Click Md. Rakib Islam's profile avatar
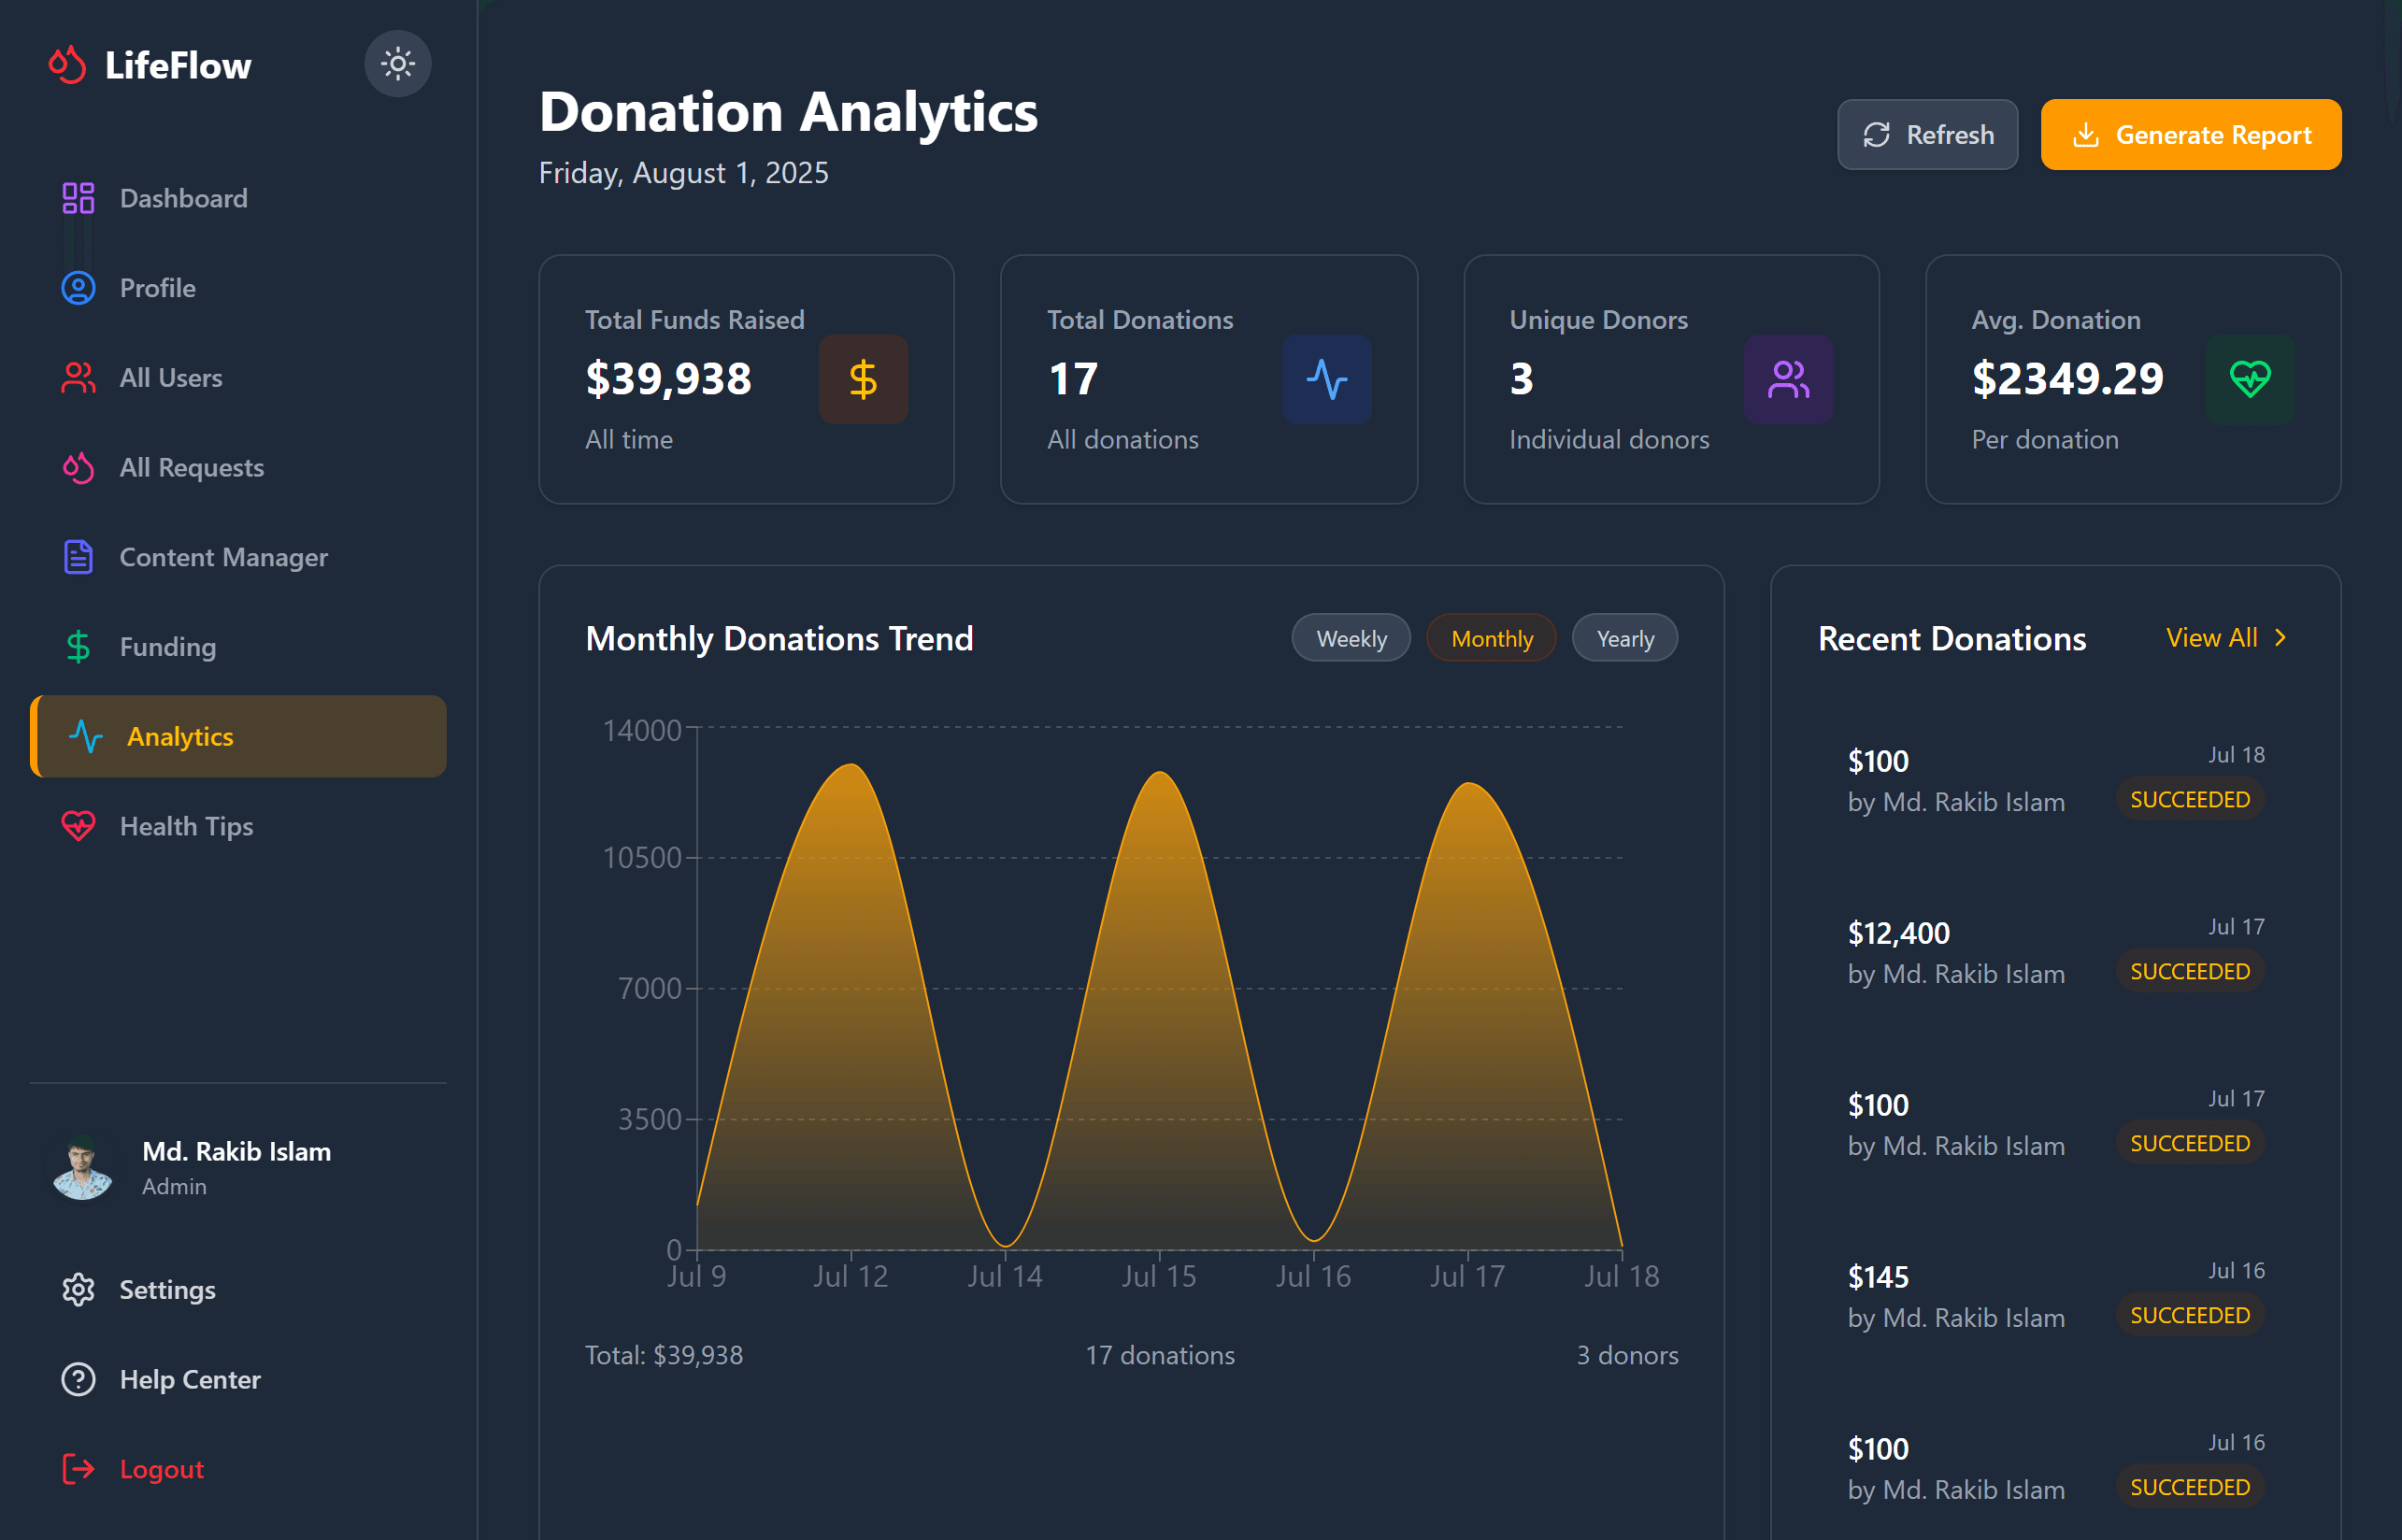 click(82, 1168)
